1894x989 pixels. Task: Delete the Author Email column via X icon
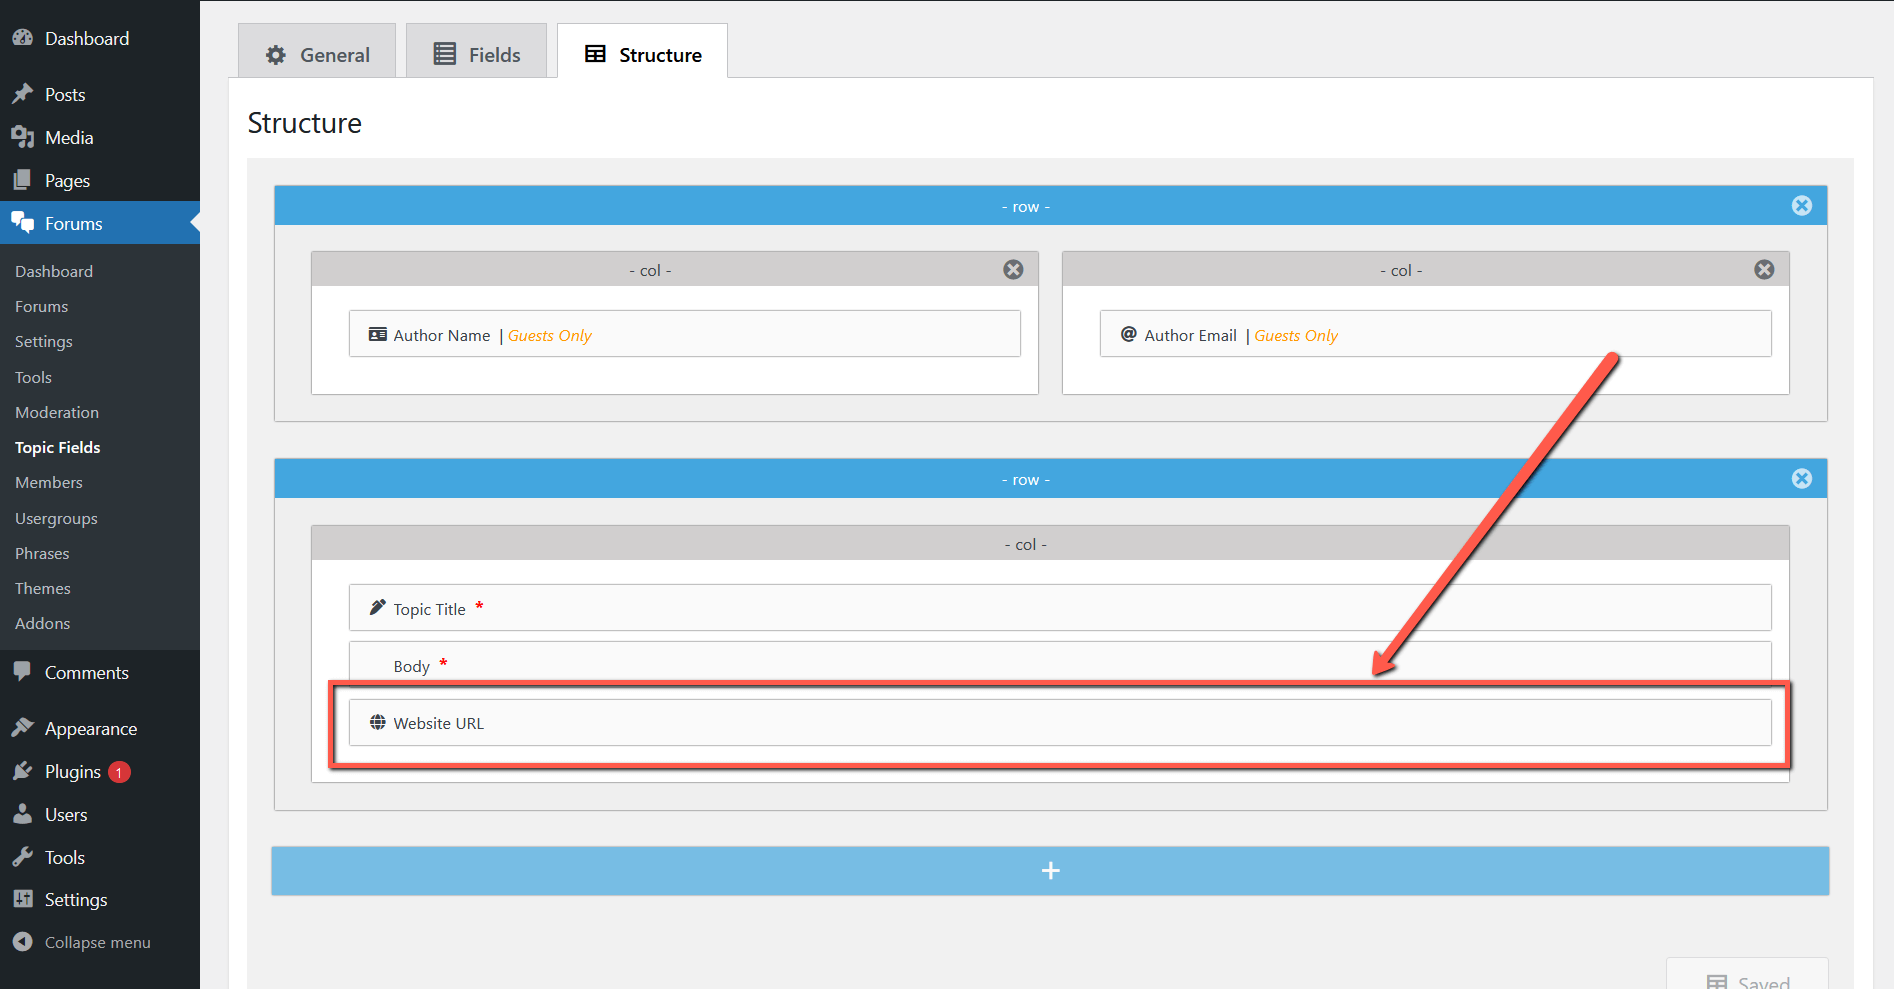tap(1764, 270)
